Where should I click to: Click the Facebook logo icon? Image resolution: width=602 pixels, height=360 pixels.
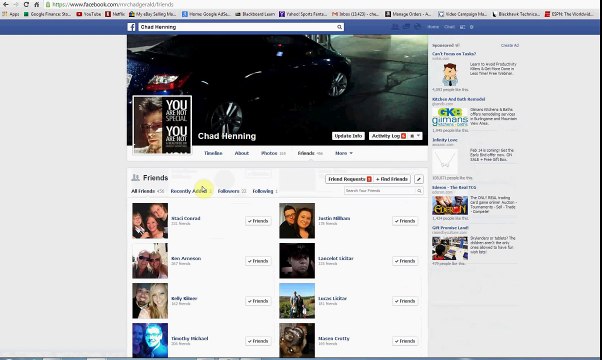coord(131,27)
